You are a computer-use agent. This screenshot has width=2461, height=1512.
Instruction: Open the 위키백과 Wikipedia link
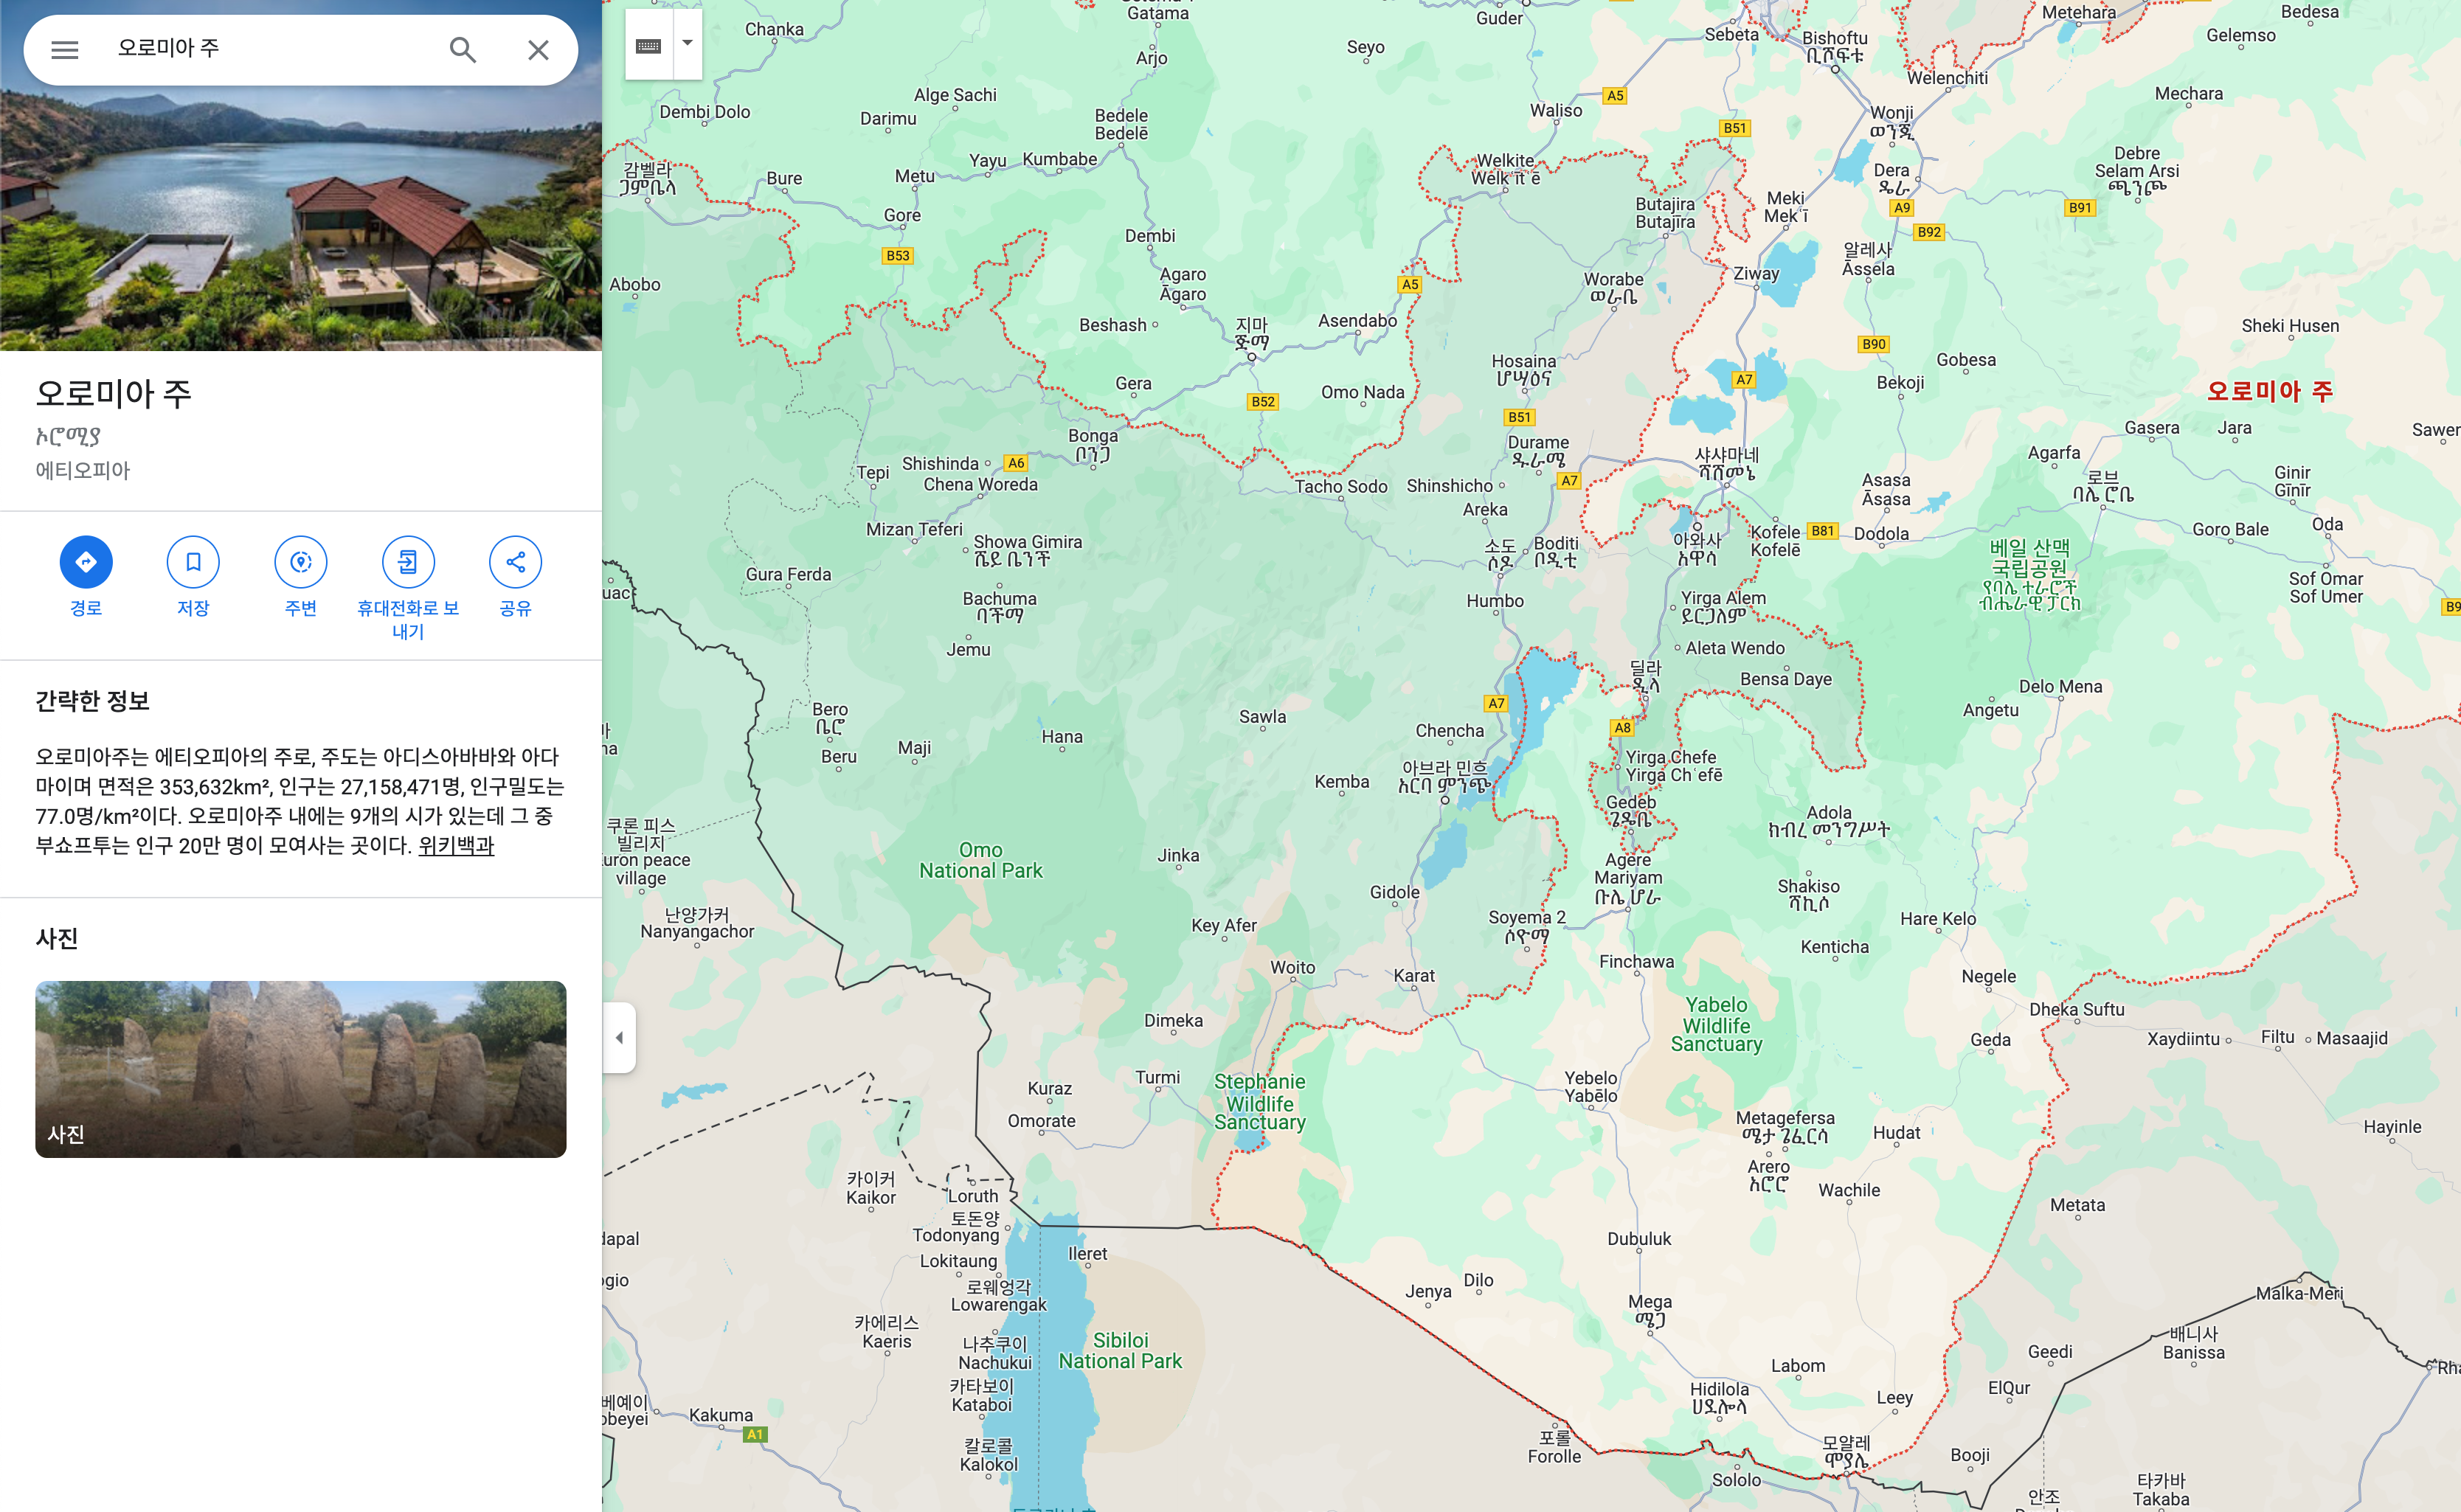click(x=456, y=846)
